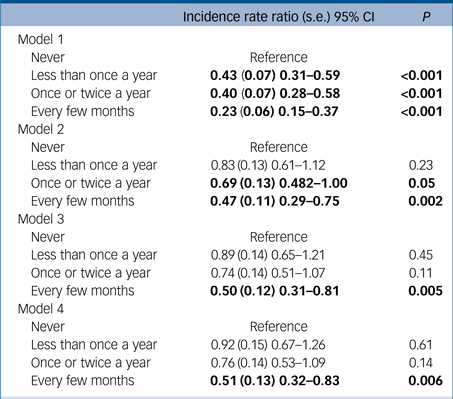453x399 pixels.
Task: Click the P value 0.002
Action: pyautogui.click(x=425, y=201)
